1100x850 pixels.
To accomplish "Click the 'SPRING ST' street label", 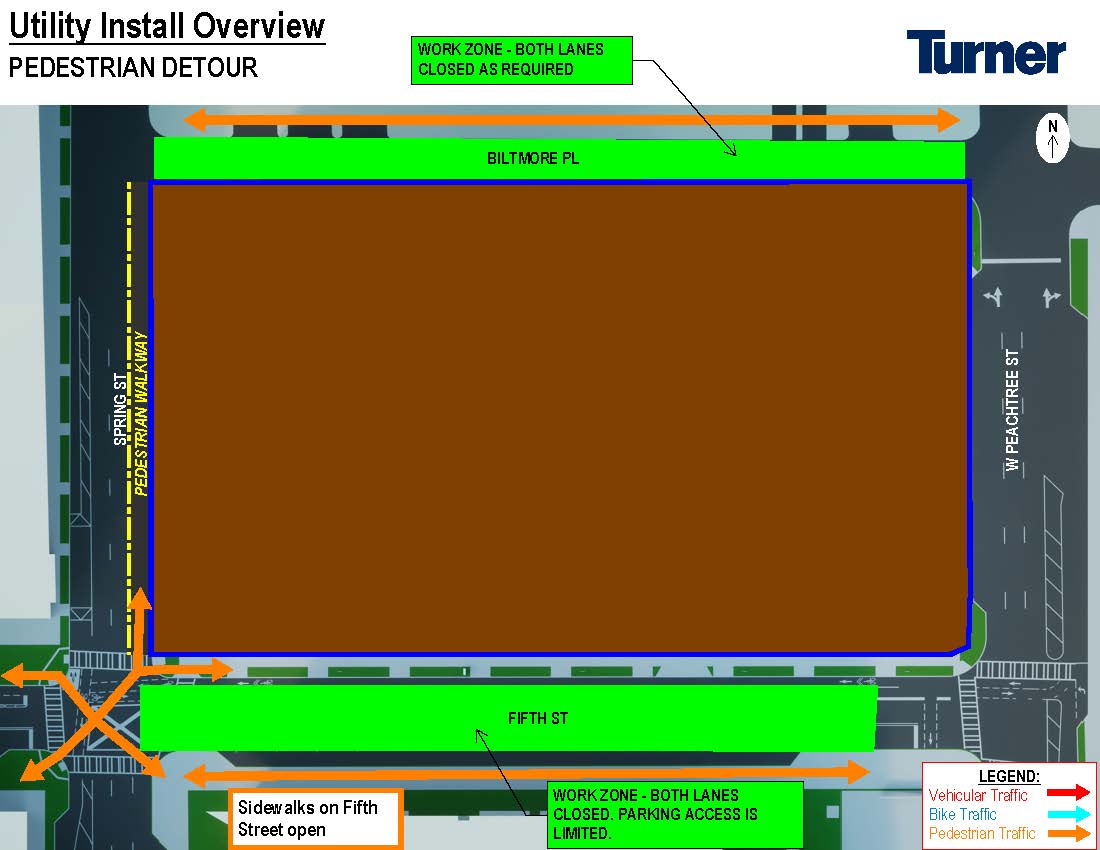I will pos(121,410).
